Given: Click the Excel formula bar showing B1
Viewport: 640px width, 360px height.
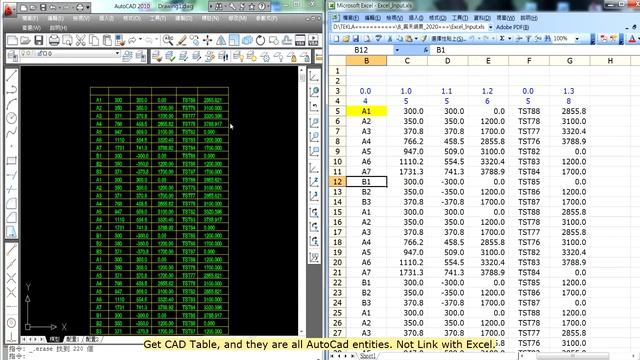Looking at the screenshot, I should 535,50.
